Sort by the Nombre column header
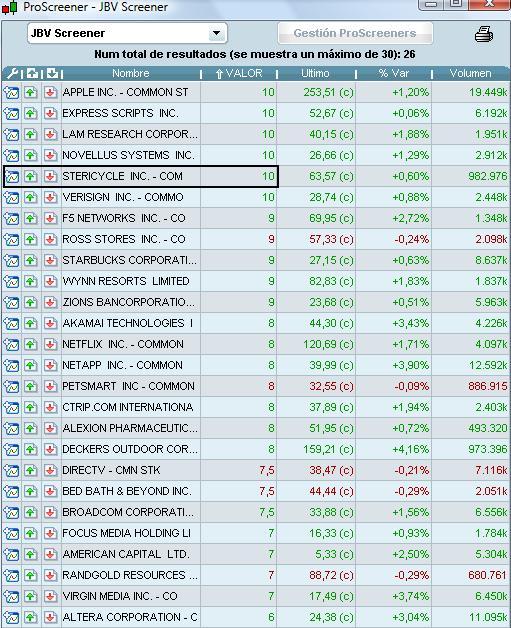This screenshot has height=628, width=511. click(x=131, y=73)
